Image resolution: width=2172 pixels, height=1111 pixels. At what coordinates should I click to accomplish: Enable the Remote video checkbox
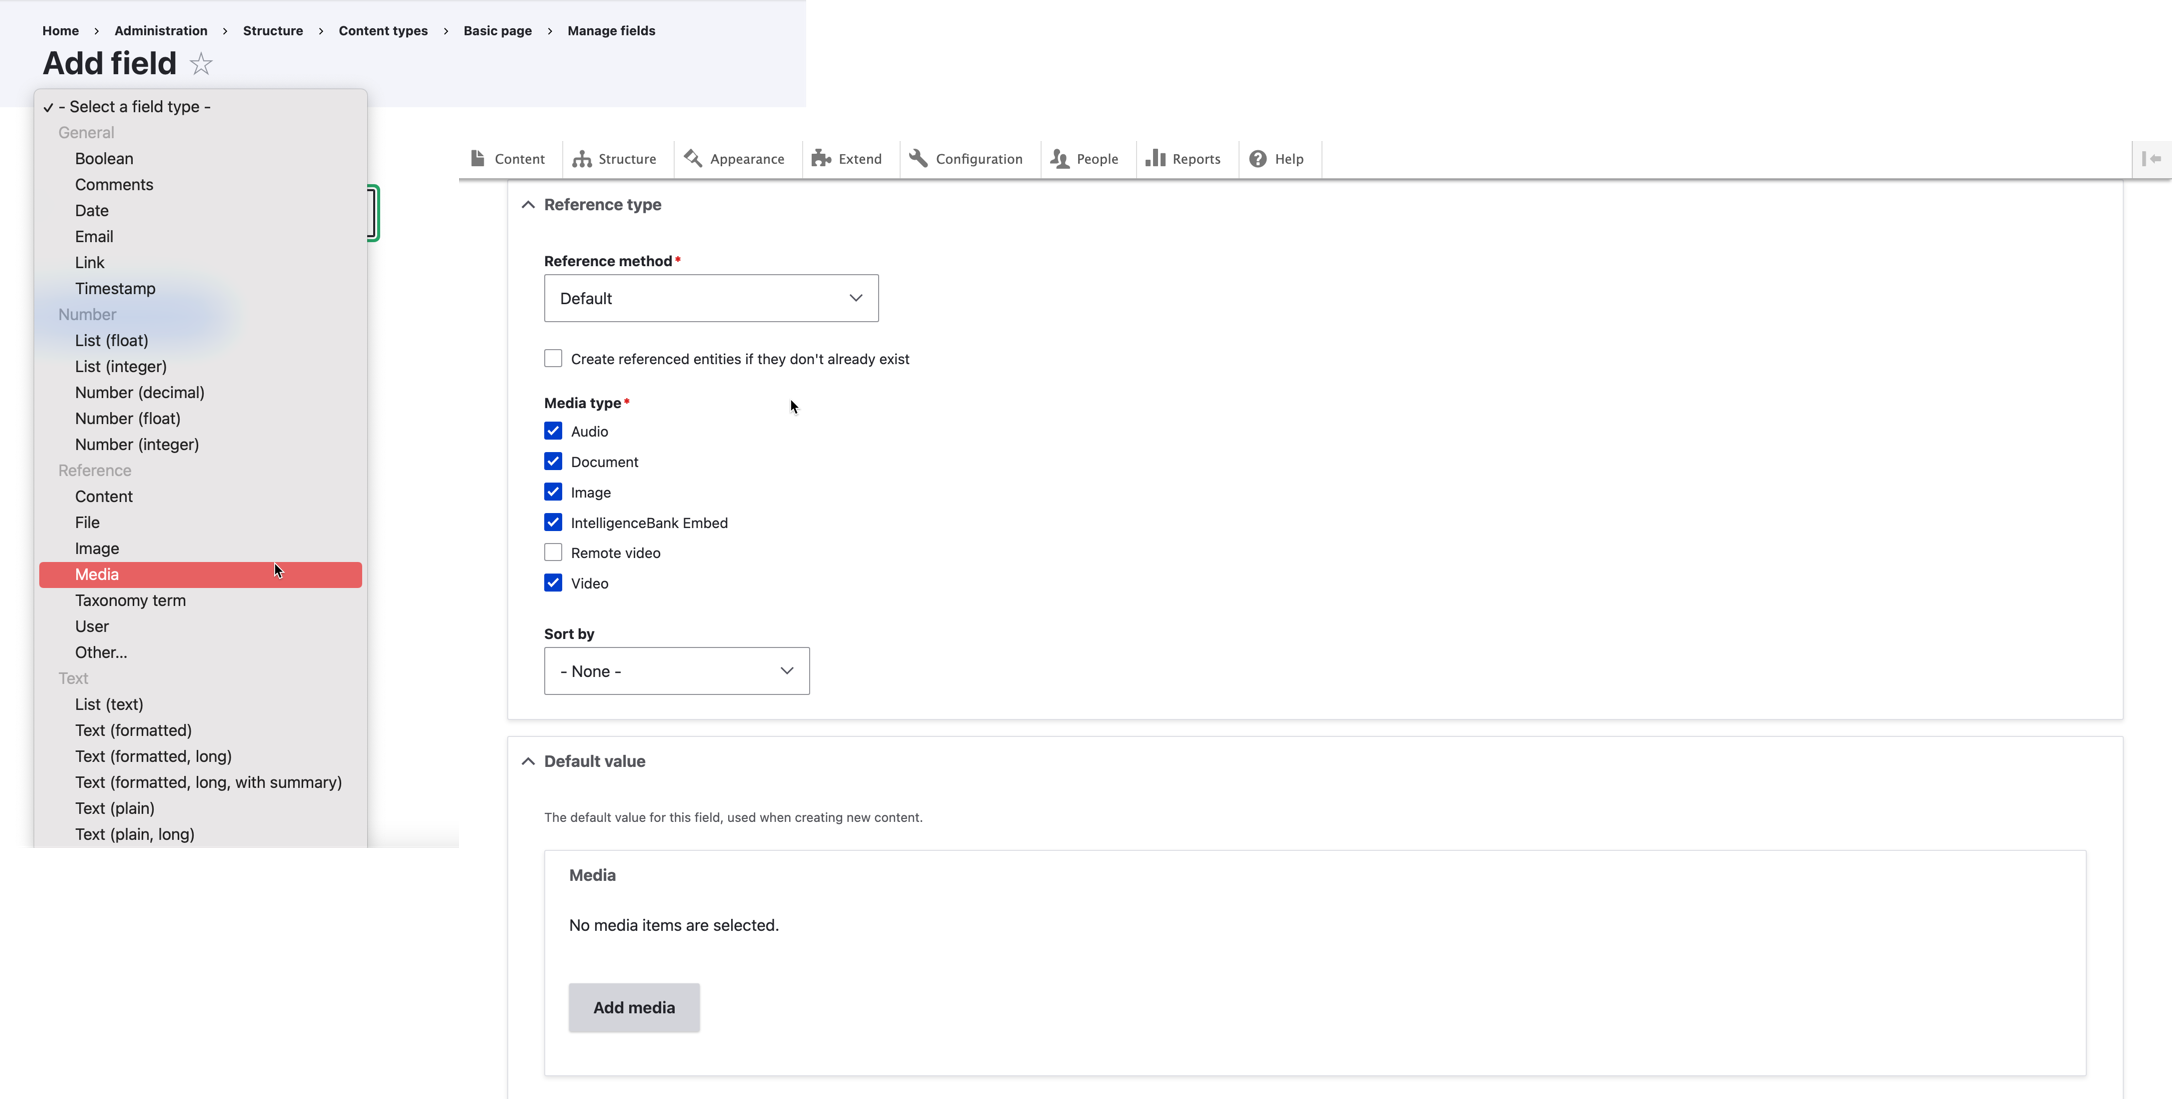tap(553, 552)
